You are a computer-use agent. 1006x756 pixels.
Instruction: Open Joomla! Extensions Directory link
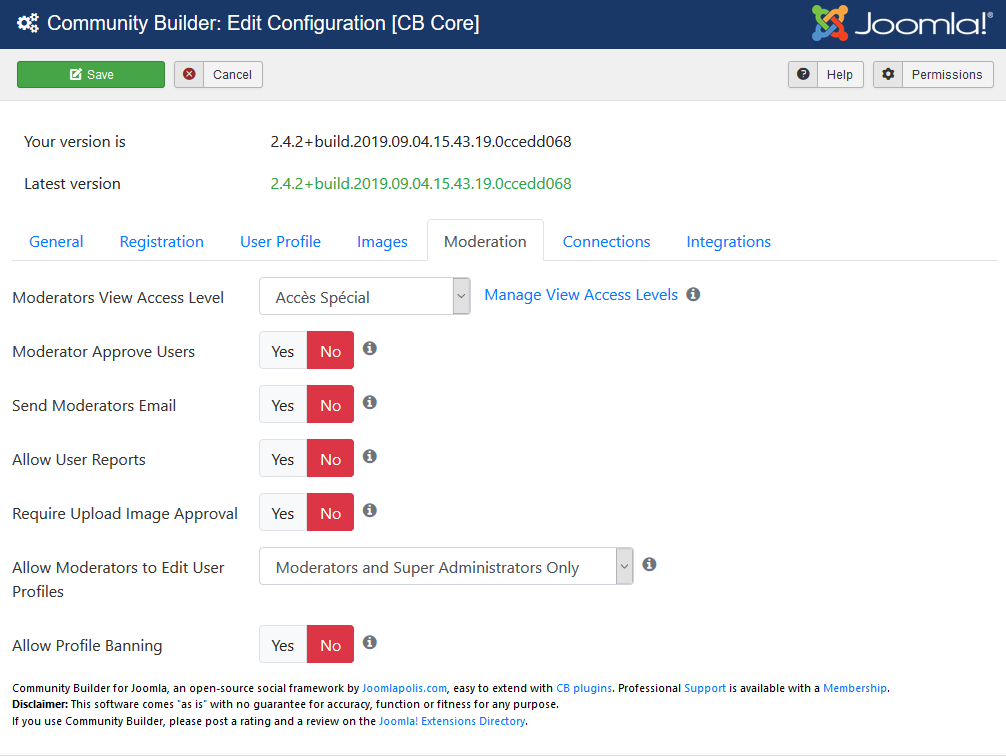tap(452, 721)
